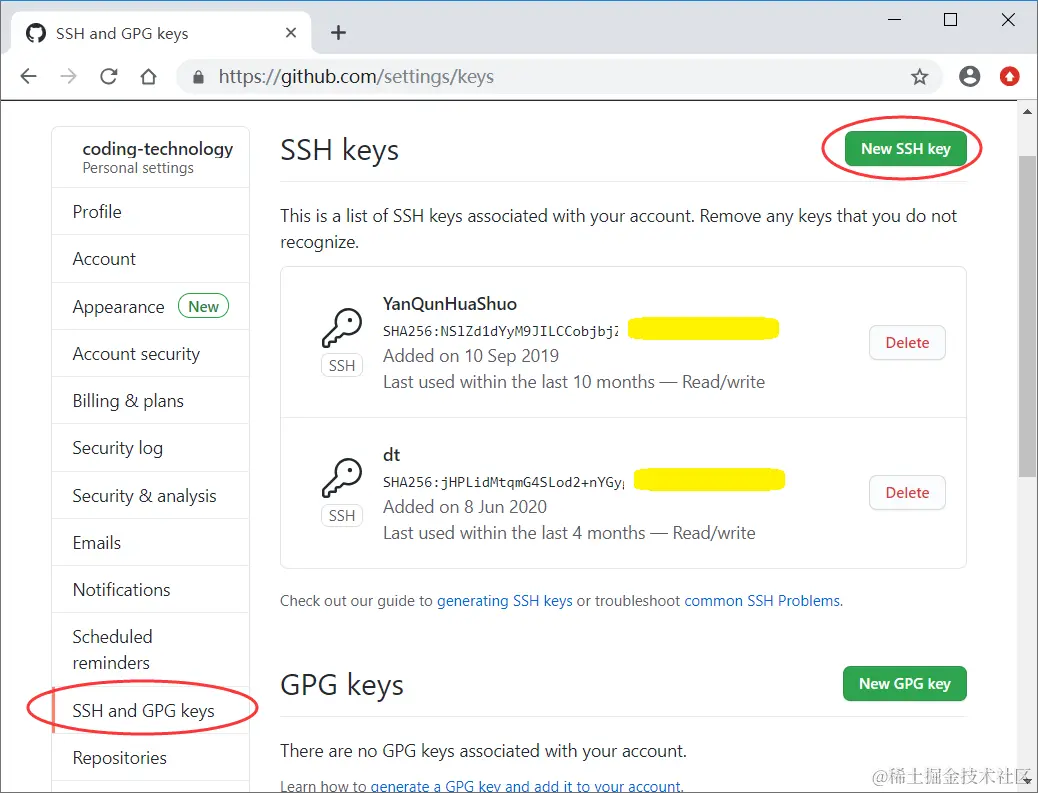Image resolution: width=1038 pixels, height=793 pixels.
Task: Close the SSH and GPG keys tab
Action: click(x=291, y=32)
